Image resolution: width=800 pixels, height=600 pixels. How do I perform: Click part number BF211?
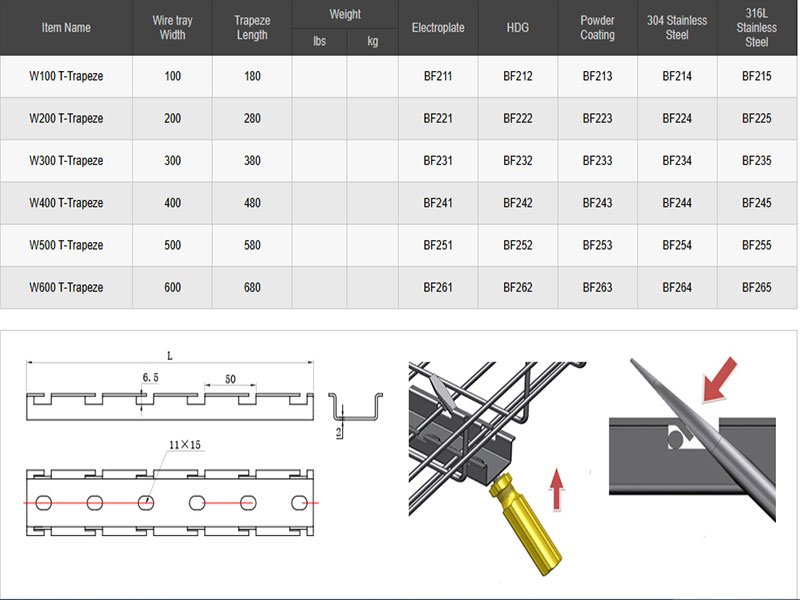(438, 77)
